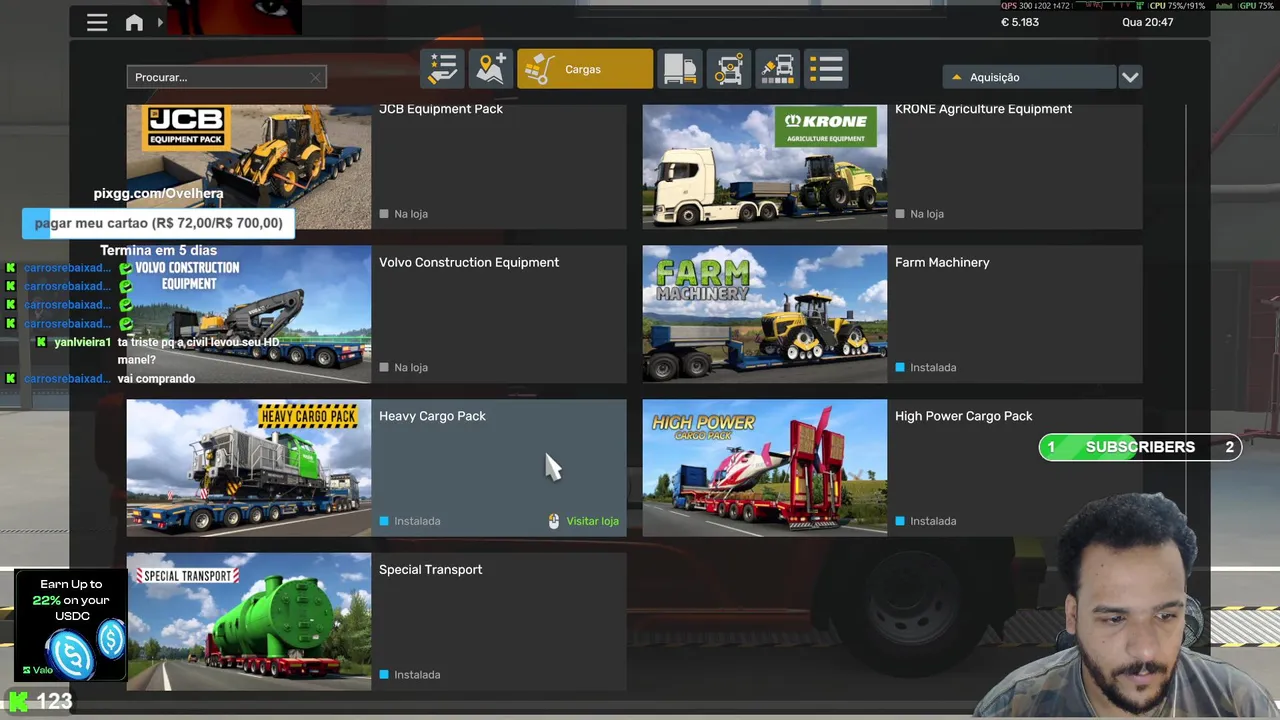The image size is (1280, 720).
Task: Click Visitar loja on Heavy Cargo Pack
Action: 592,521
